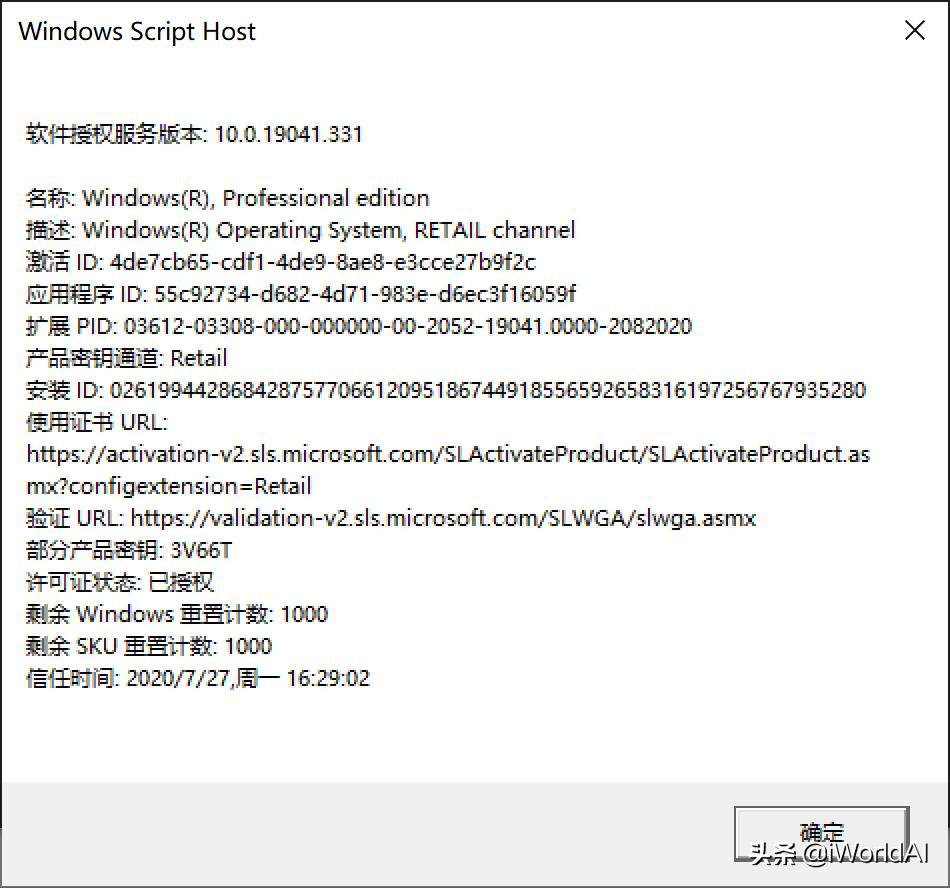This screenshot has width=950, height=888.
Task: Click the 扩展 PID value line
Action: pyautogui.click(x=359, y=326)
